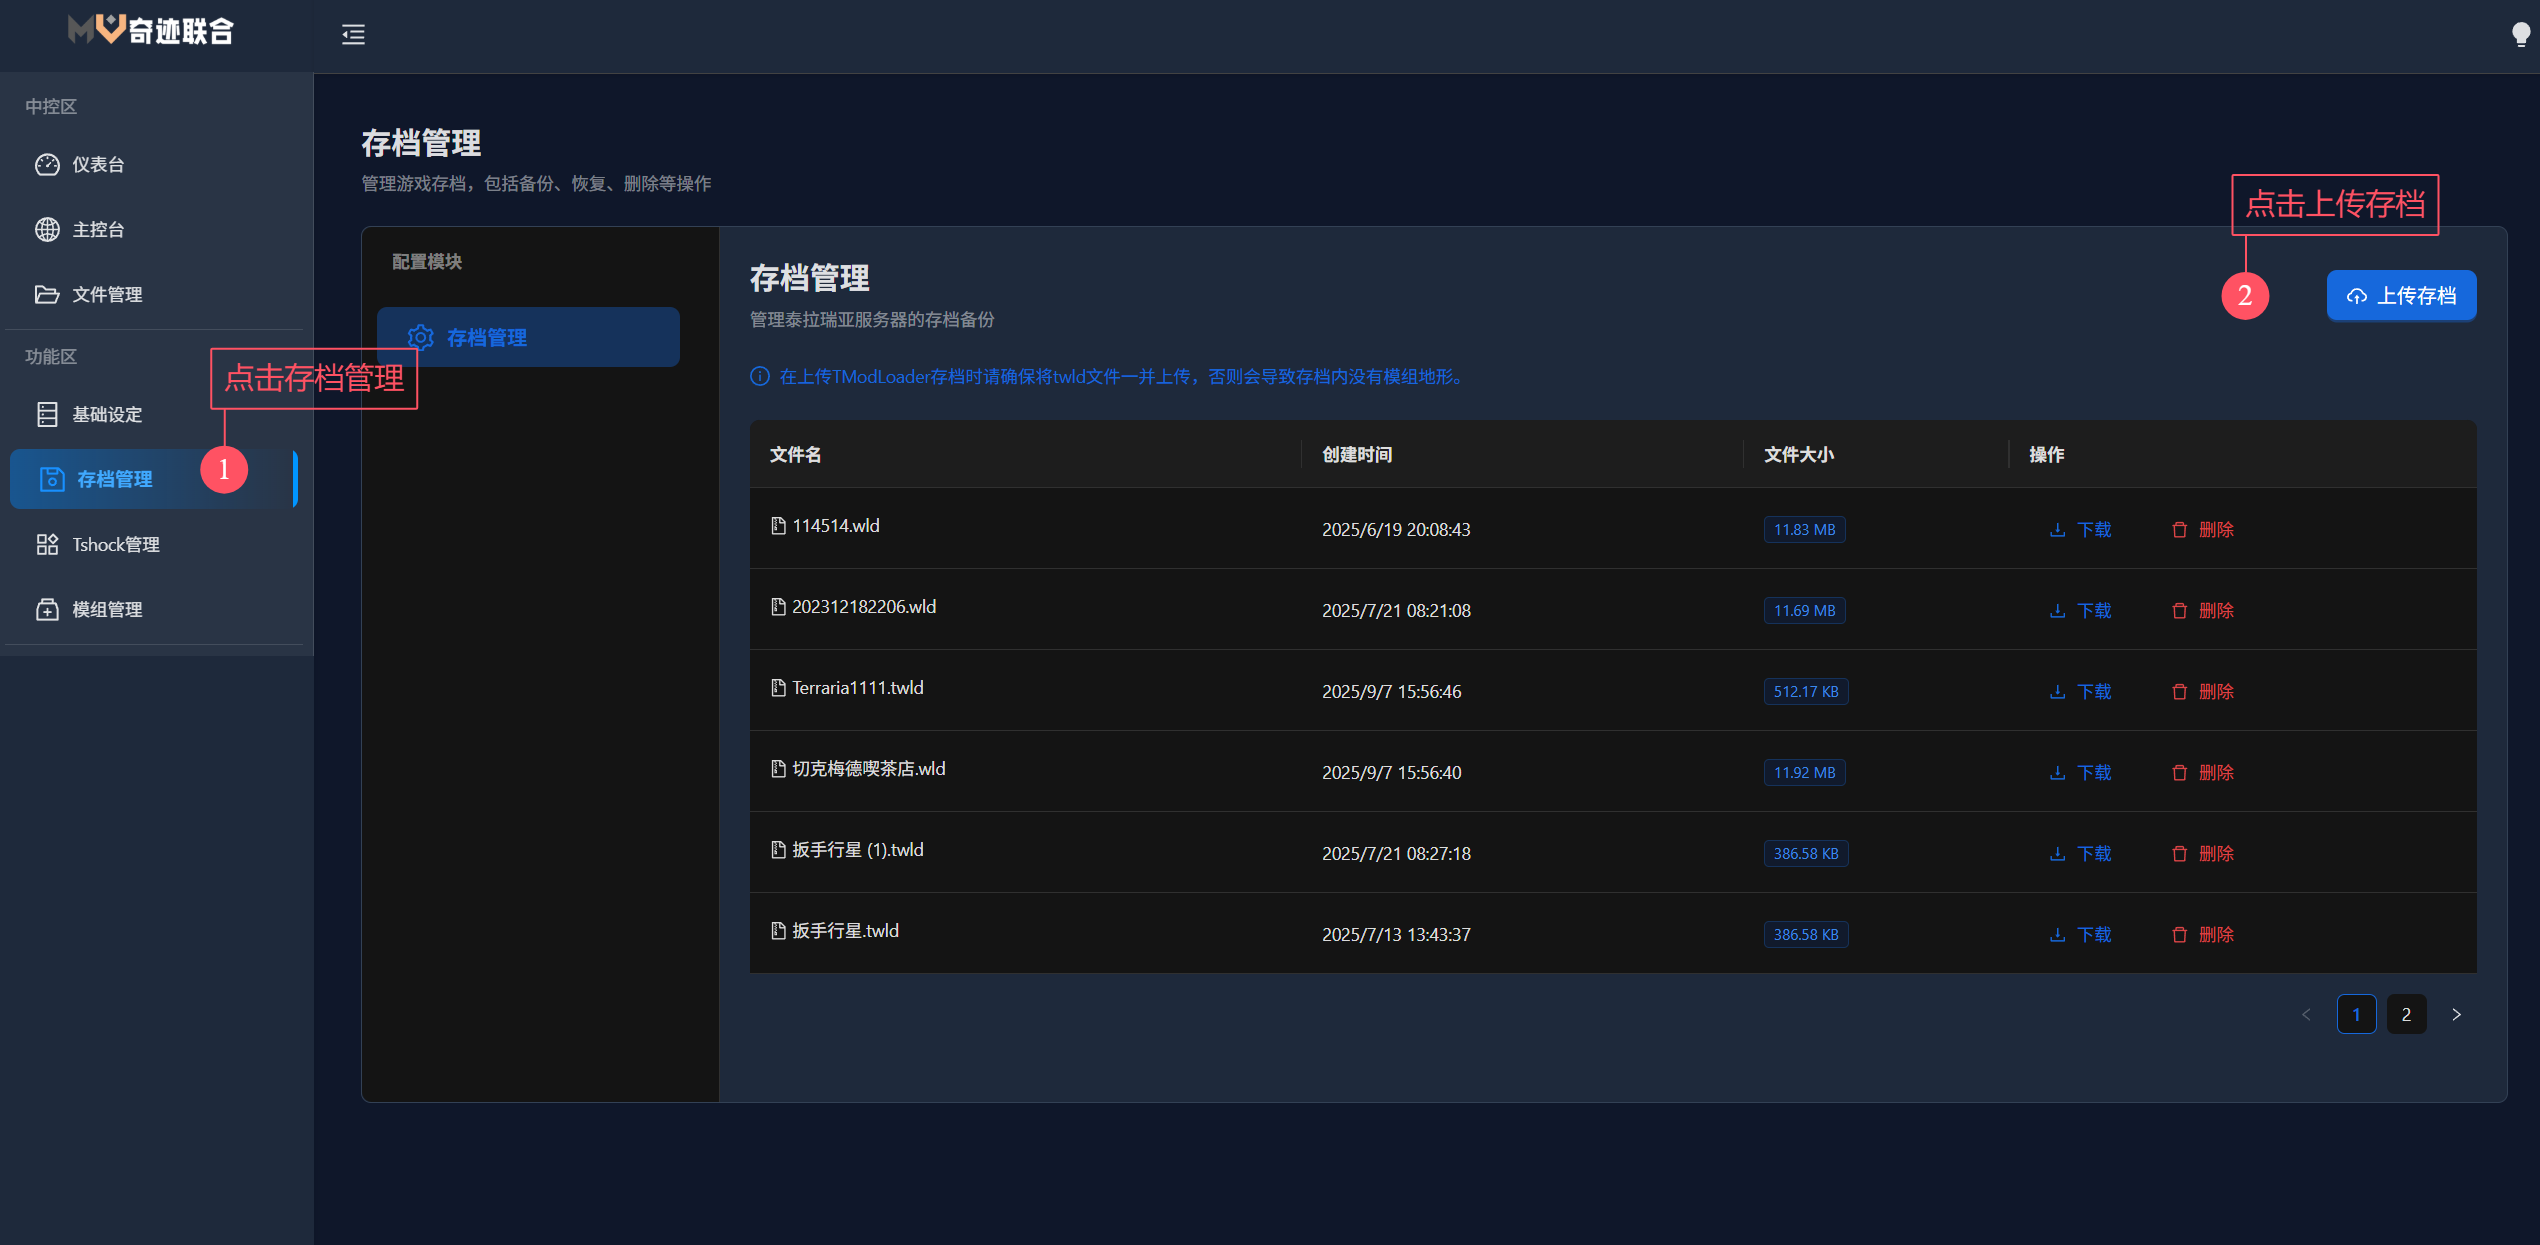This screenshot has height=1245, width=2540.
Task: Go to page 2 of the list
Action: pyautogui.click(x=2406, y=1015)
